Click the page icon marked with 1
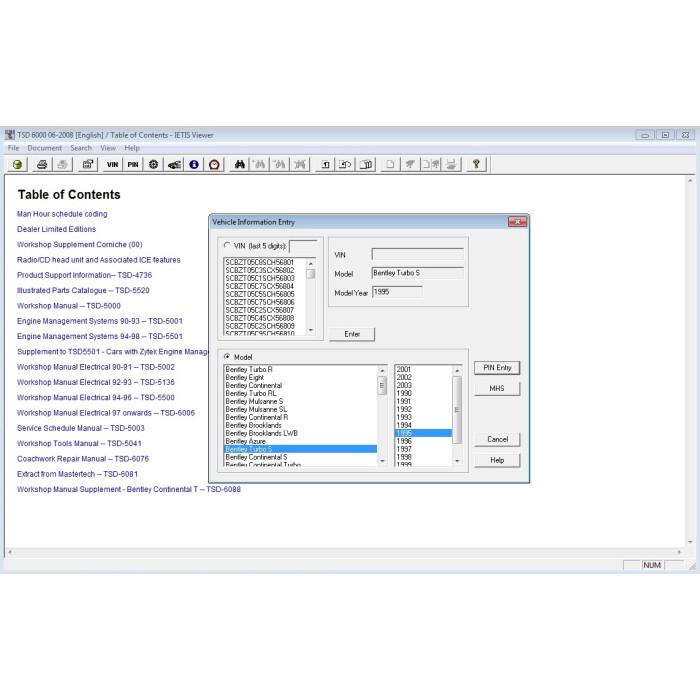This screenshot has height=700, width=700. tap(325, 165)
